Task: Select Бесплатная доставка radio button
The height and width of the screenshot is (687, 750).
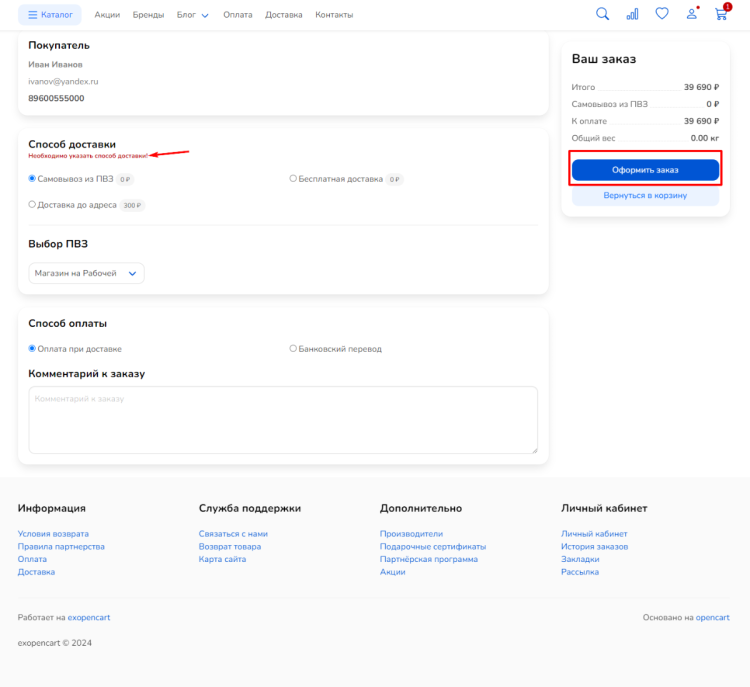Action: coord(293,179)
